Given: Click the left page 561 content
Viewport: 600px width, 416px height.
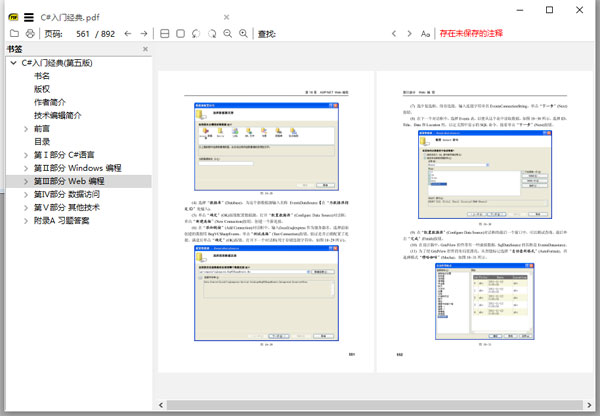Looking at the screenshot, I should (x=266, y=222).
